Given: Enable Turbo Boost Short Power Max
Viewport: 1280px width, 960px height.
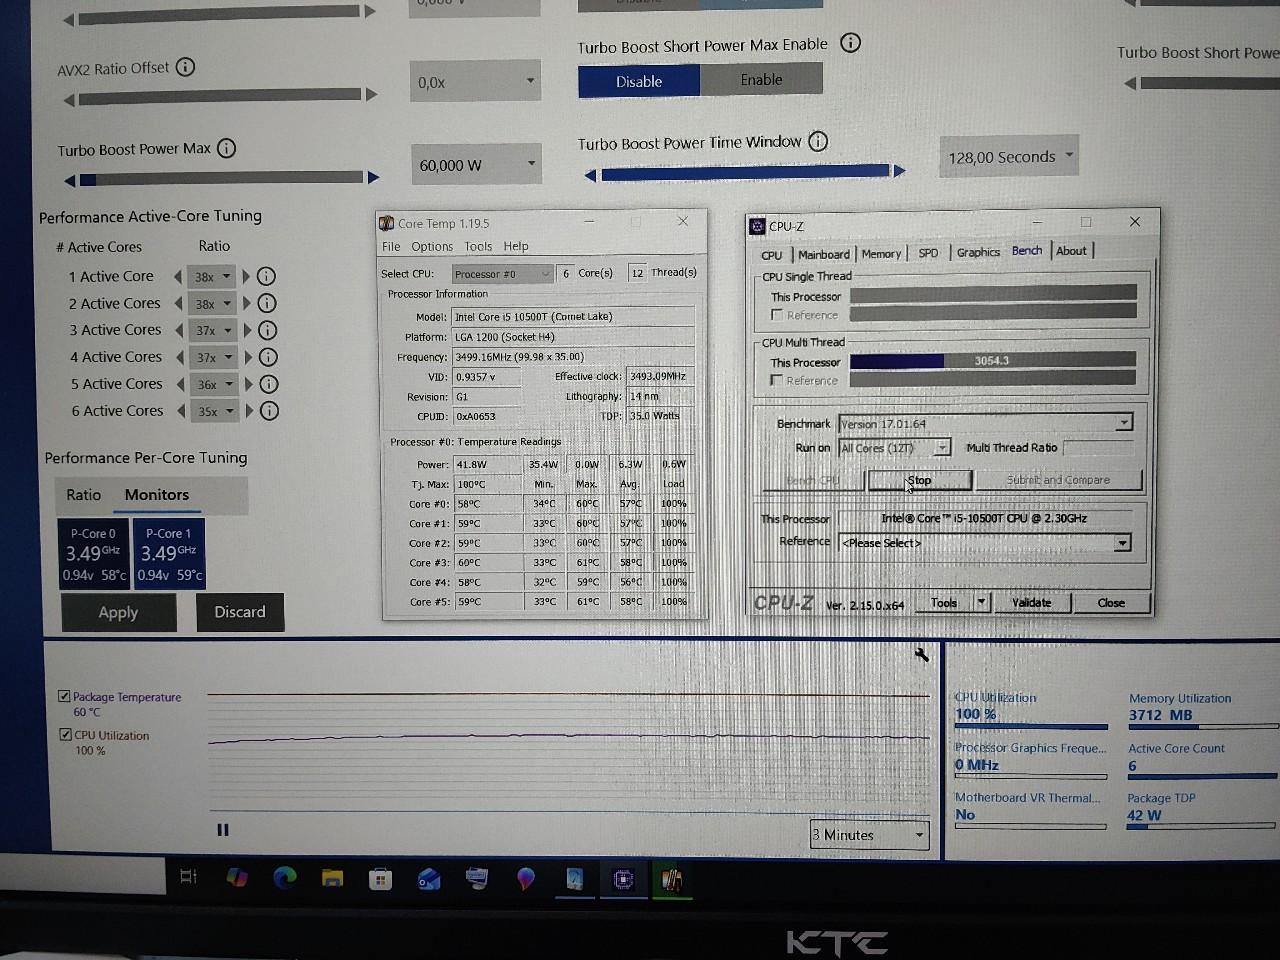Looking at the screenshot, I should [761, 80].
